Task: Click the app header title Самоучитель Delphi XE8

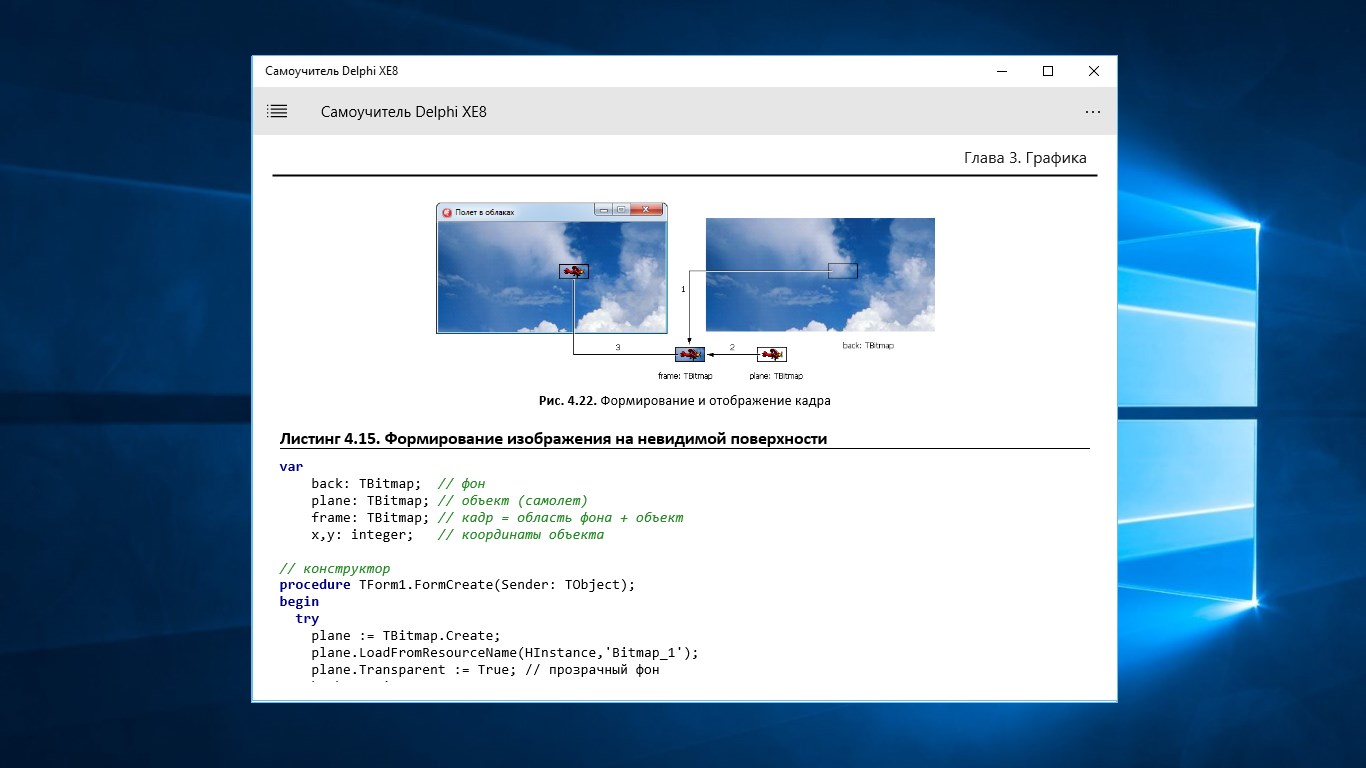Action: pyautogui.click(x=404, y=112)
